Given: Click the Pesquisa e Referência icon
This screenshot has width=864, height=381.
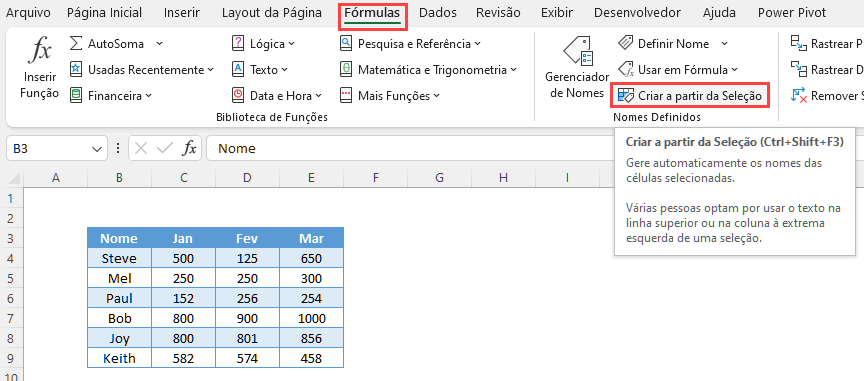Looking at the screenshot, I should pyautogui.click(x=346, y=44).
